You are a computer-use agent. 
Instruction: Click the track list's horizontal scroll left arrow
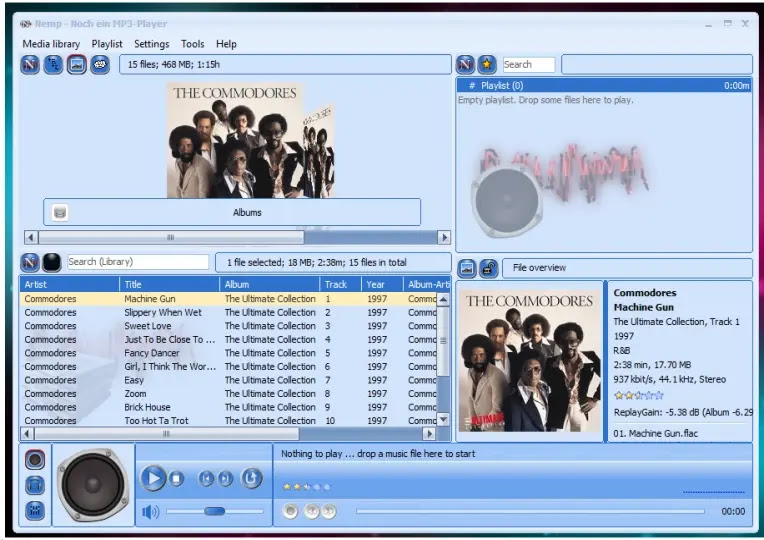point(27,433)
